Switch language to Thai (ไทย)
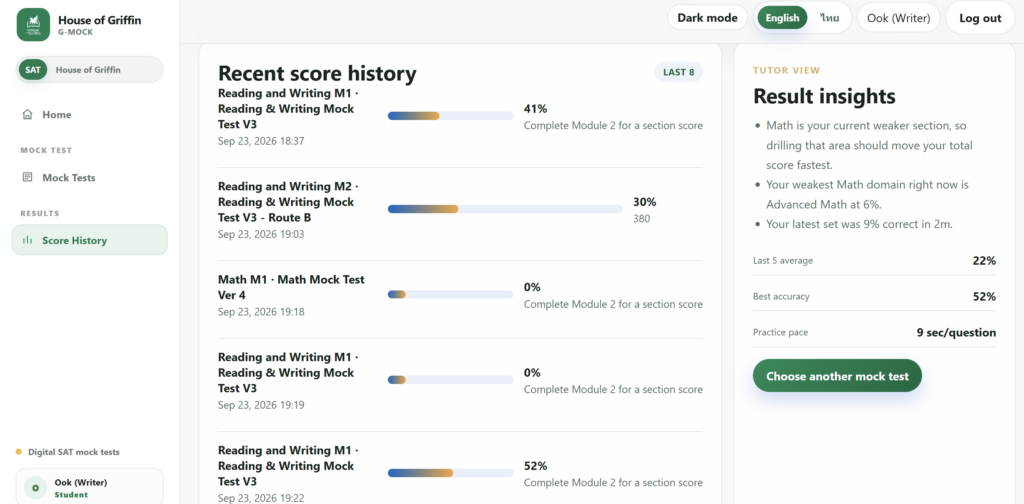This screenshot has height=504, width=1024. (829, 18)
